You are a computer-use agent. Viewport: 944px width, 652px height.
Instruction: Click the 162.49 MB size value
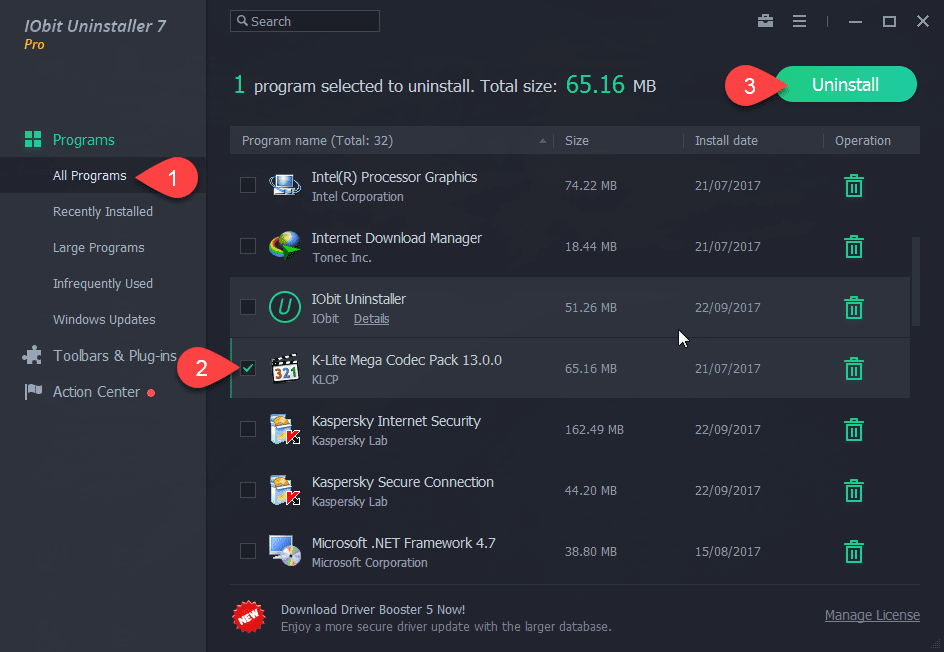coord(594,430)
